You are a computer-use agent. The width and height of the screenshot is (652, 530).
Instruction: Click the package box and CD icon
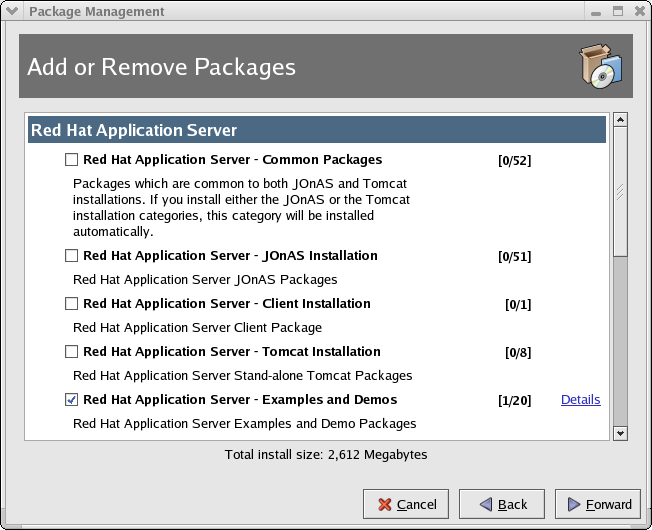(602, 67)
